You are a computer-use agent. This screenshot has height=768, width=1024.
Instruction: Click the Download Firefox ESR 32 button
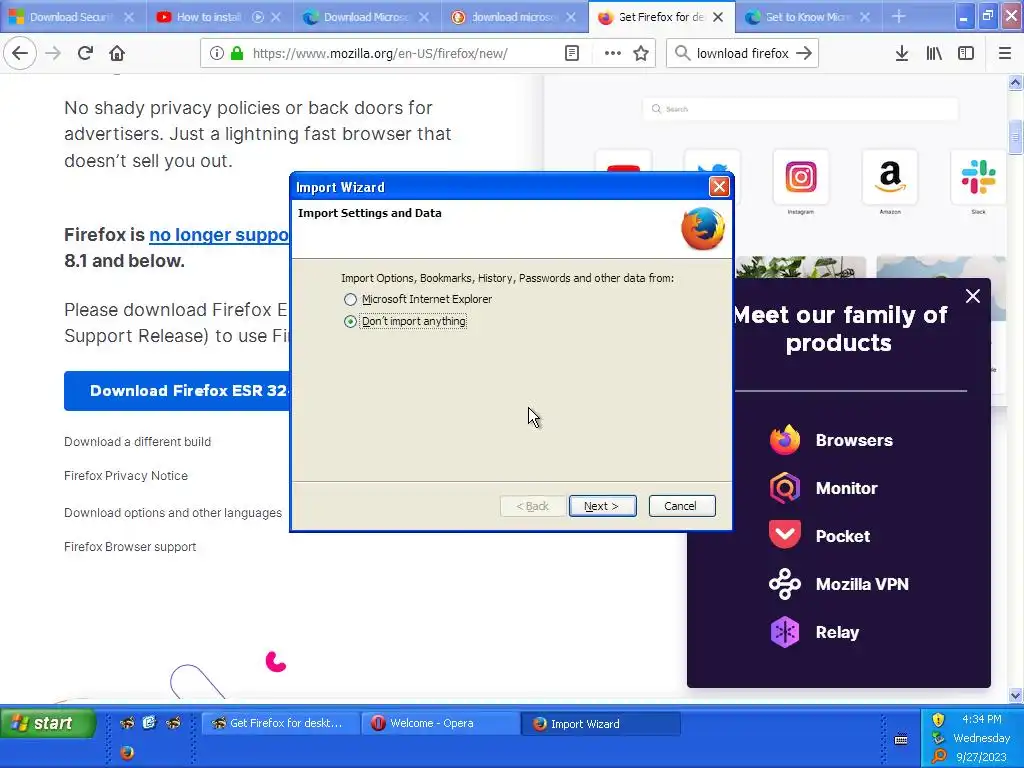pos(178,391)
